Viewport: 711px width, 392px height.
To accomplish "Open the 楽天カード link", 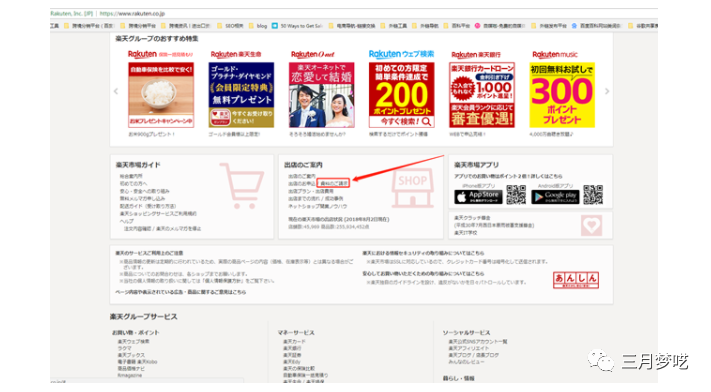I will click(x=294, y=341).
